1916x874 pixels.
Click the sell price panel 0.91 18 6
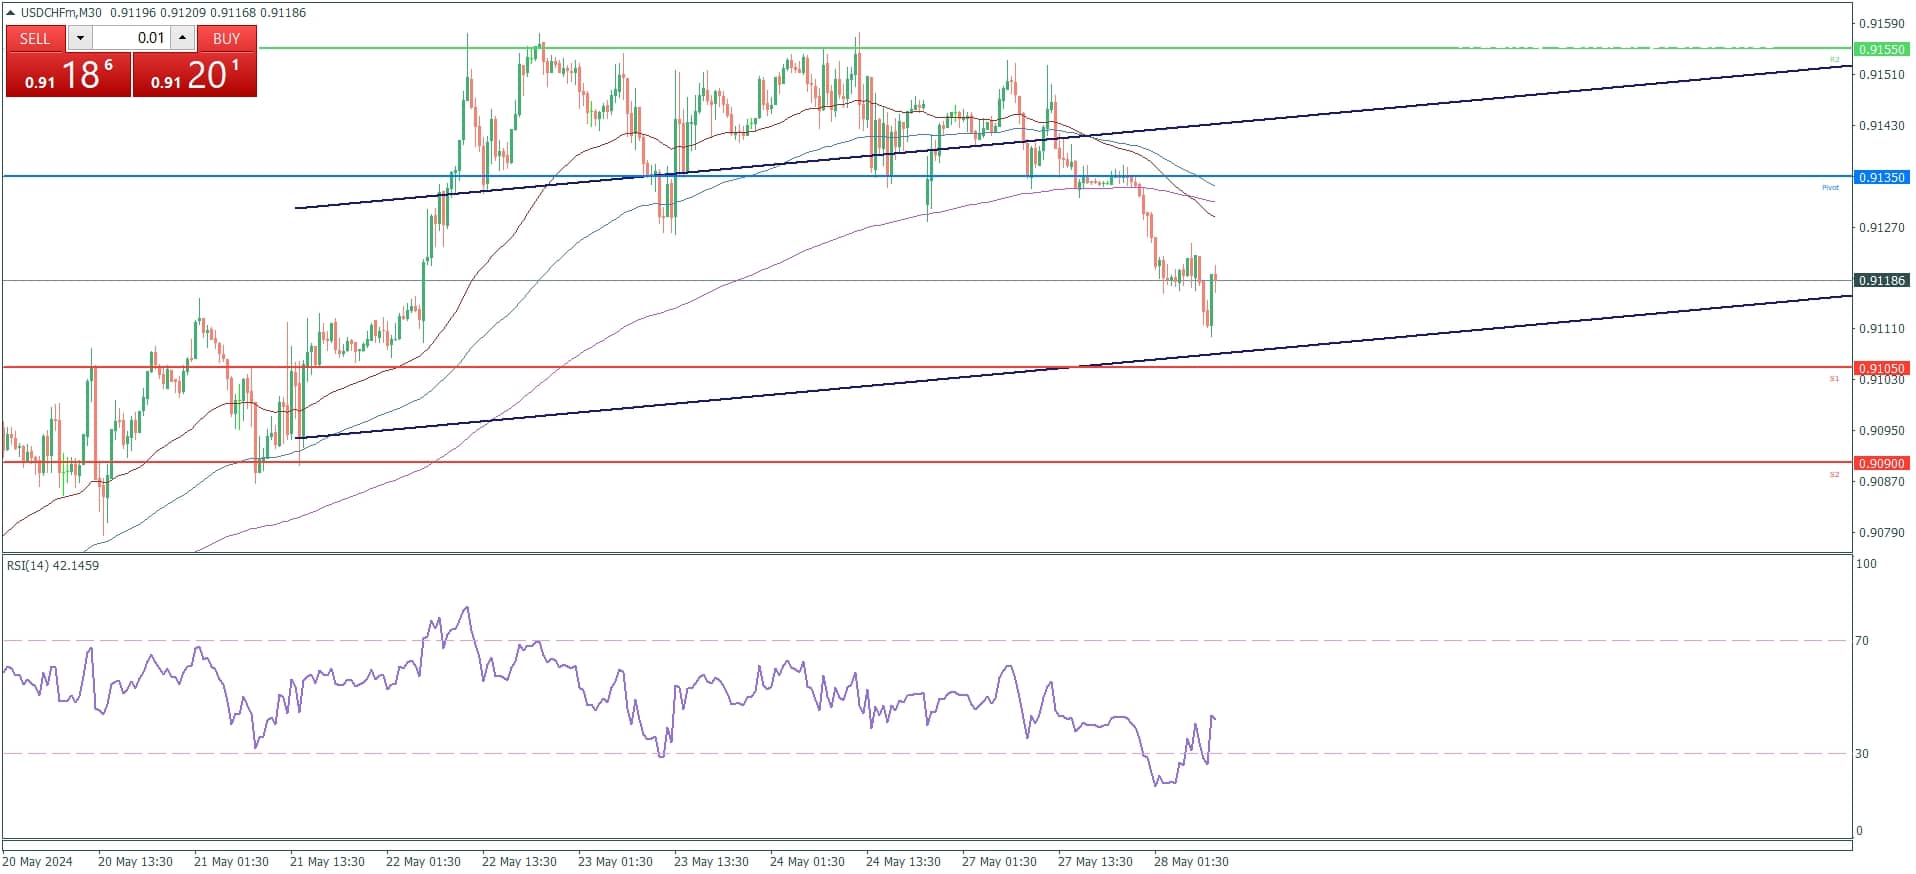68,75
